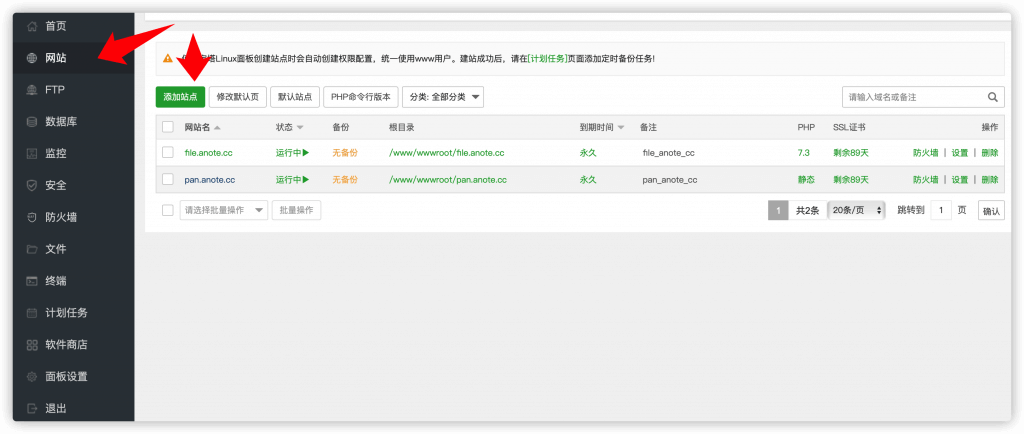Open root path /www/wwwroot/file.anote.cc

click(x=447, y=153)
